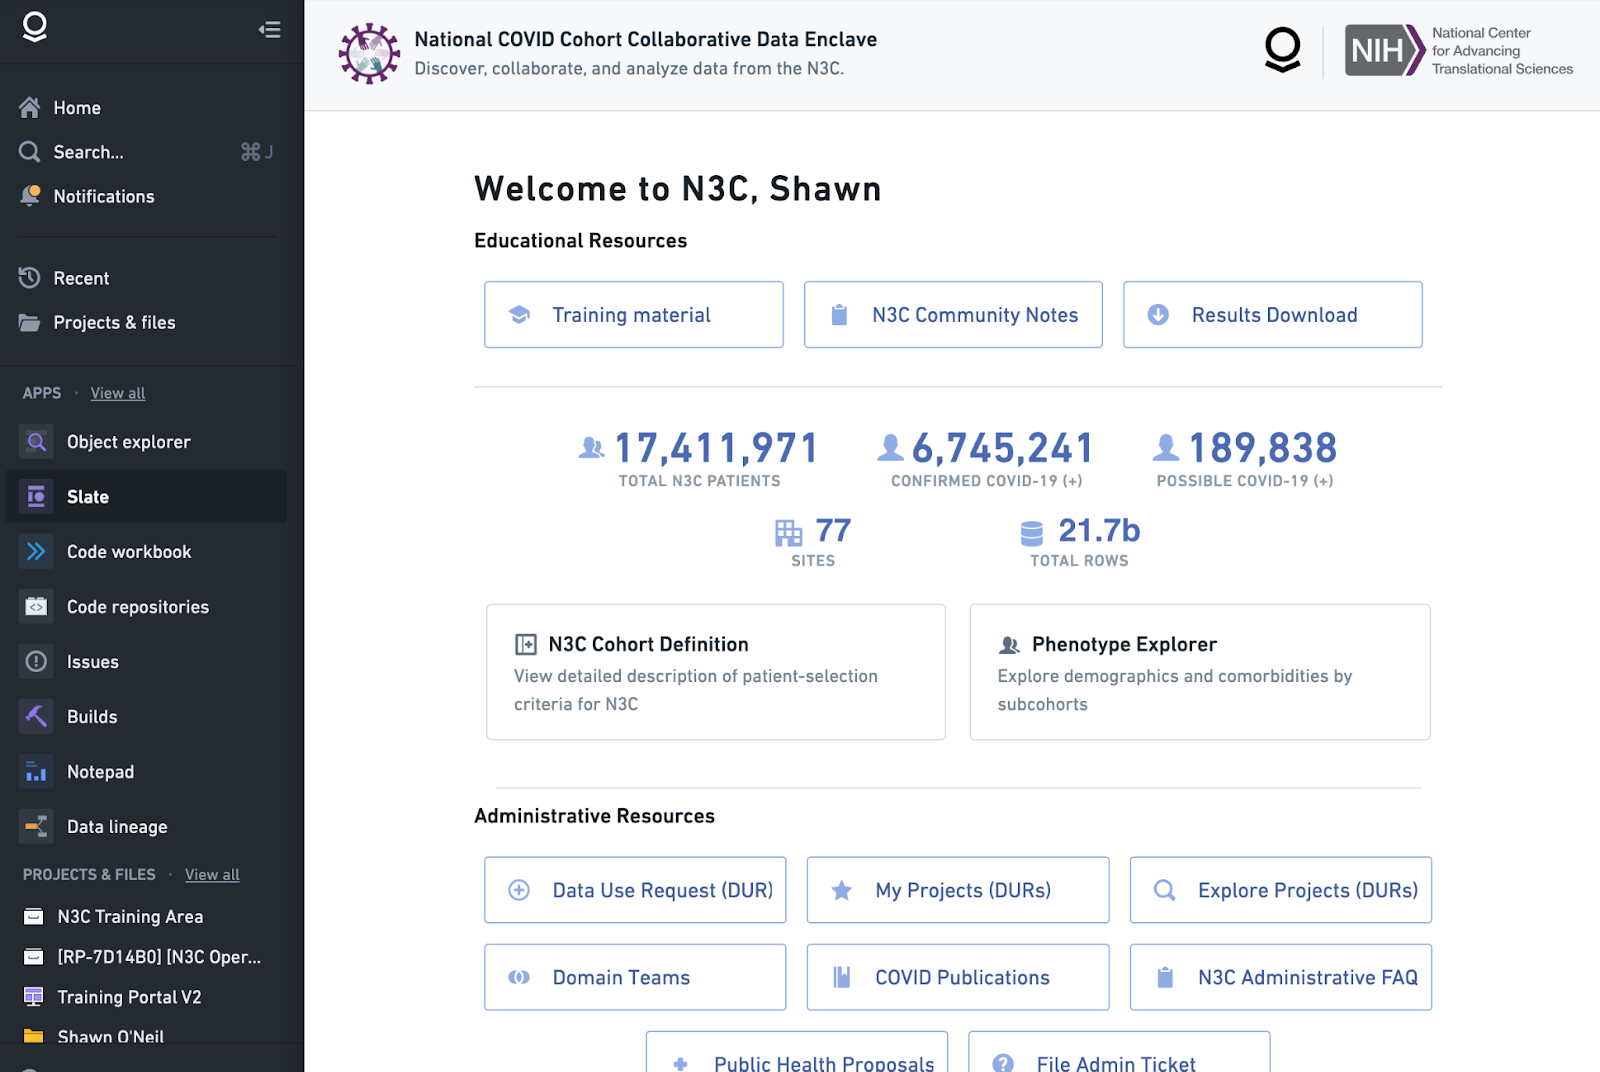This screenshot has height=1072, width=1600.
Task: Click the Notifications bell icon
Action: coord(30,196)
